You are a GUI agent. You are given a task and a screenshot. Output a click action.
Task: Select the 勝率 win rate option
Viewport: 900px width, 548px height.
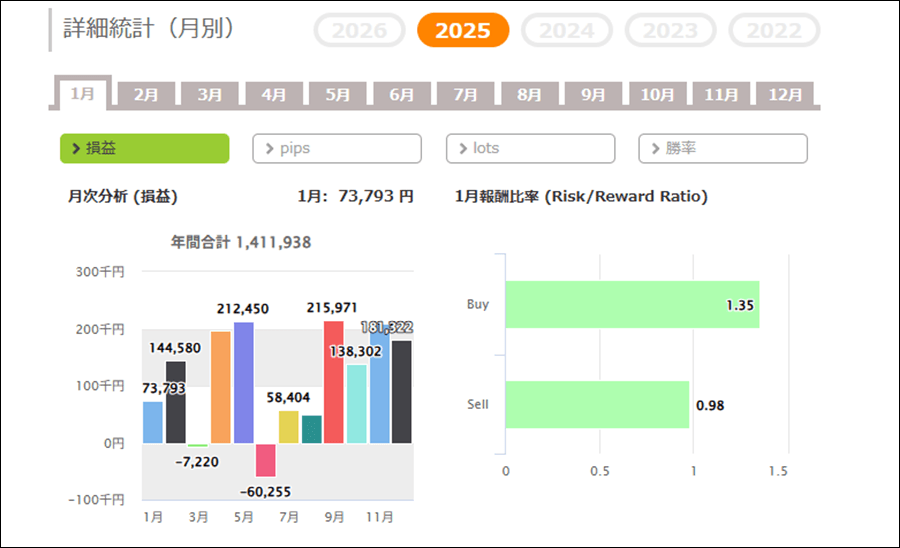click(723, 148)
